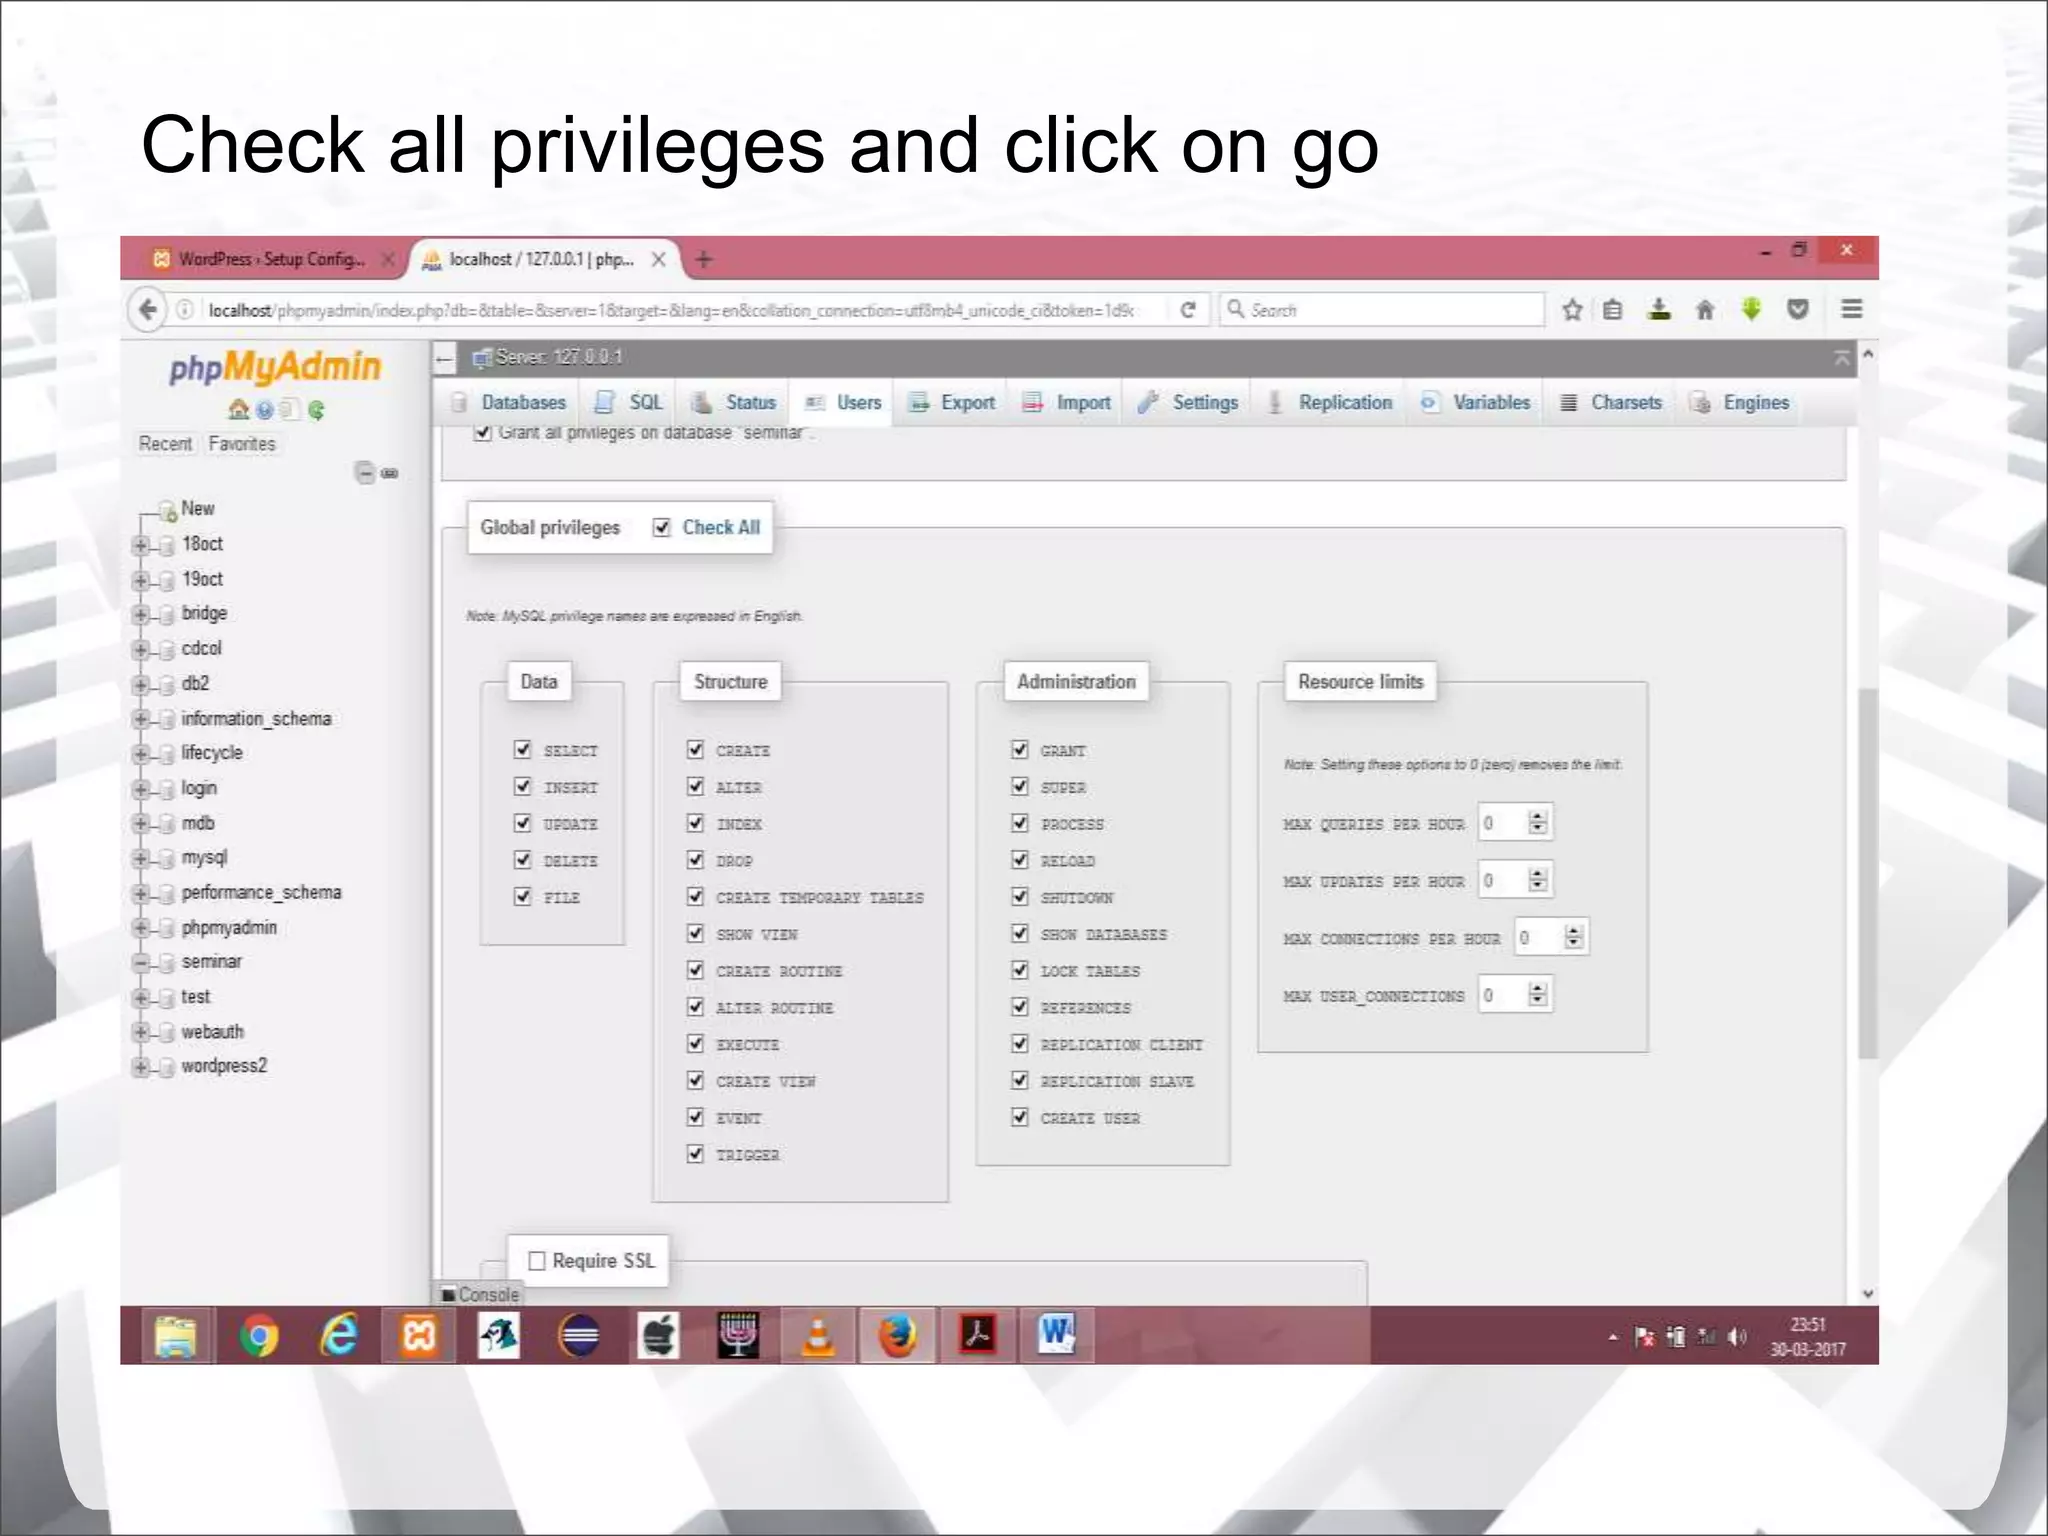Switch to the Import tab

click(1067, 402)
